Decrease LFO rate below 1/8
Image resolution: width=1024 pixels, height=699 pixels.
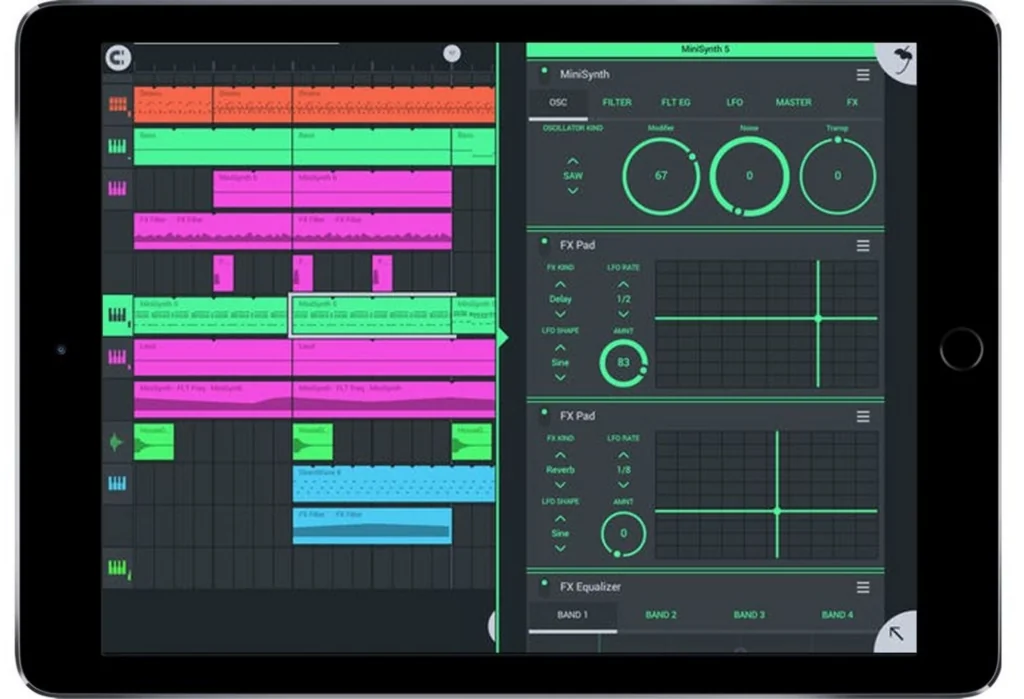(x=623, y=485)
